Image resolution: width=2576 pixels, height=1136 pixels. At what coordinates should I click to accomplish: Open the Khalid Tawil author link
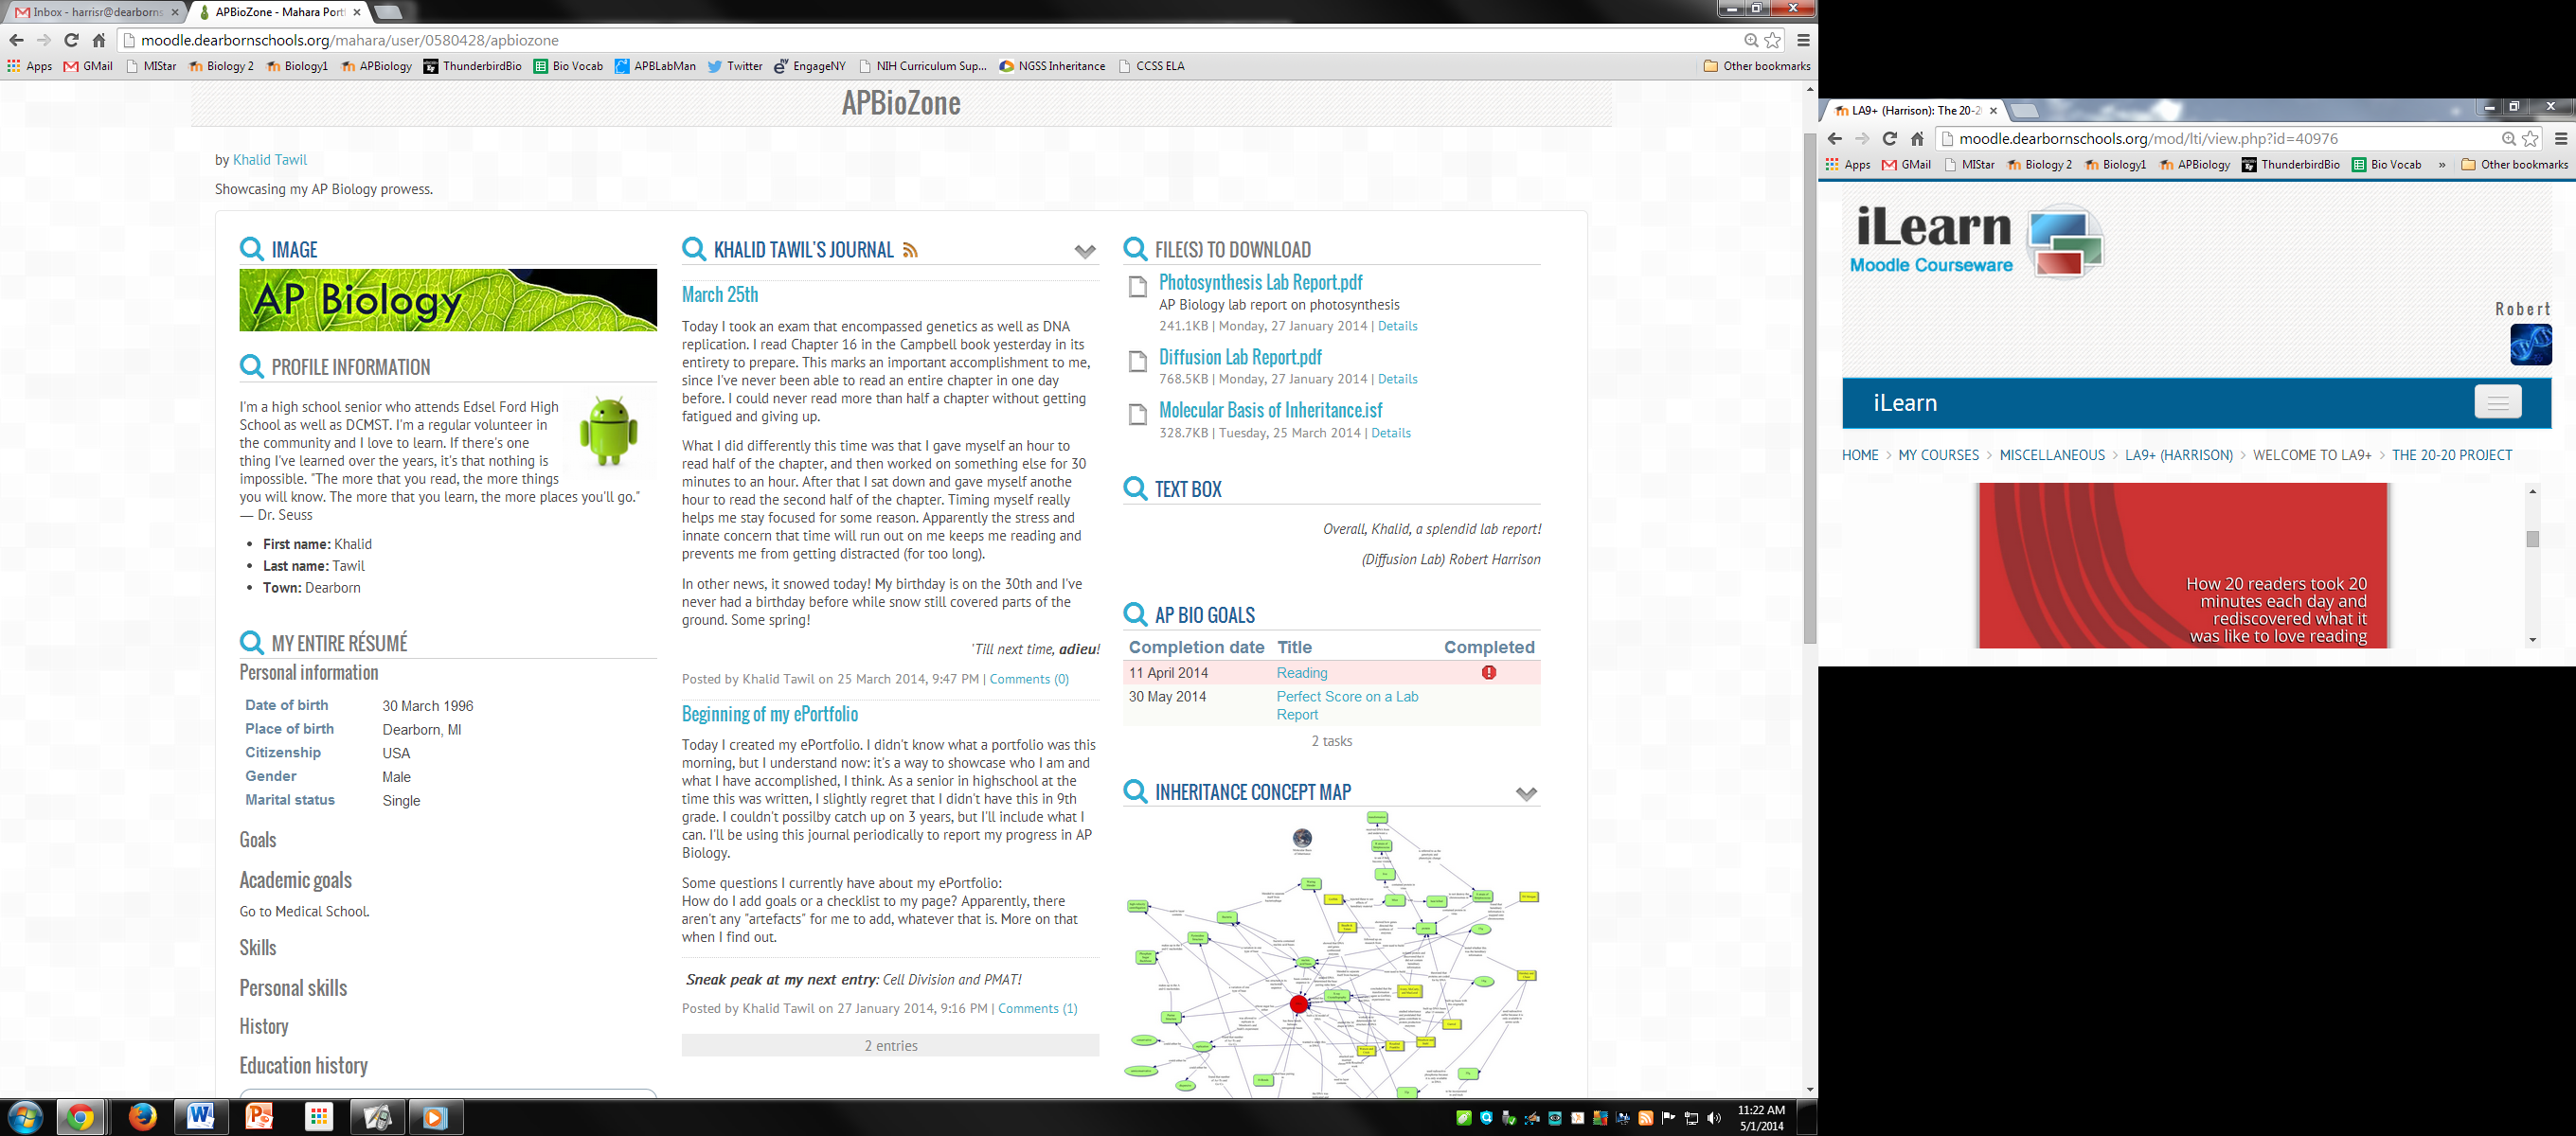point(270,160)
